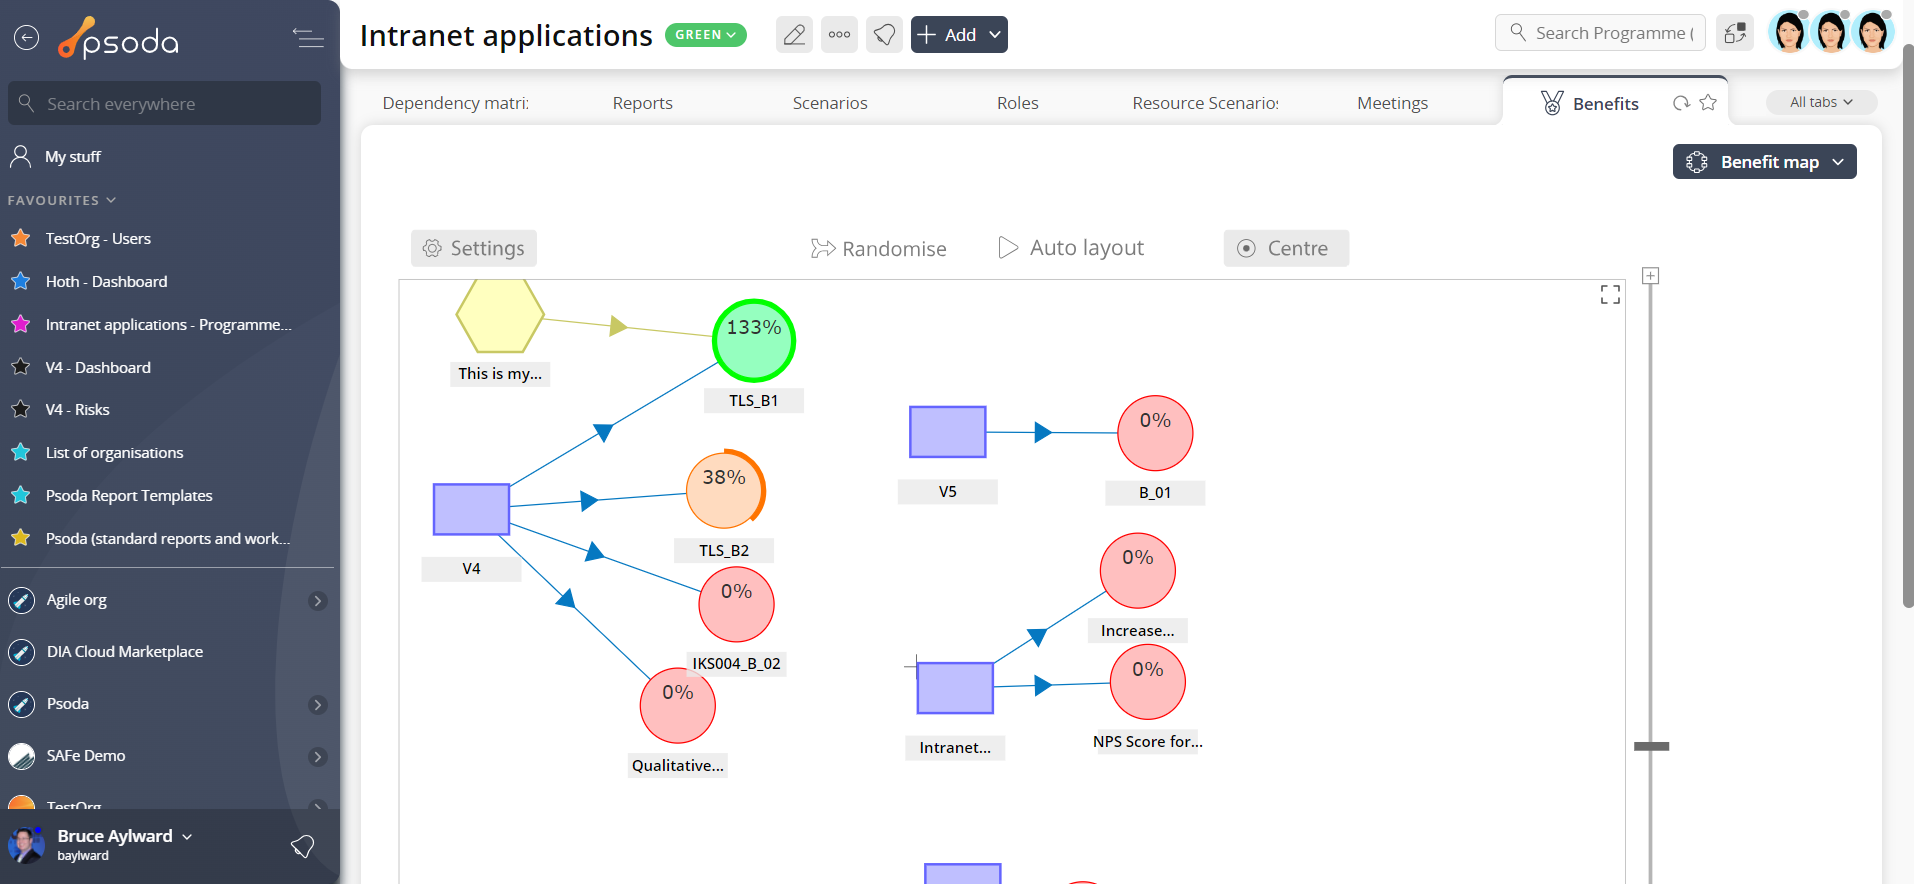Expand the SAFe Demo item
Screen dimensions: 1914x884
click(318, 757)
